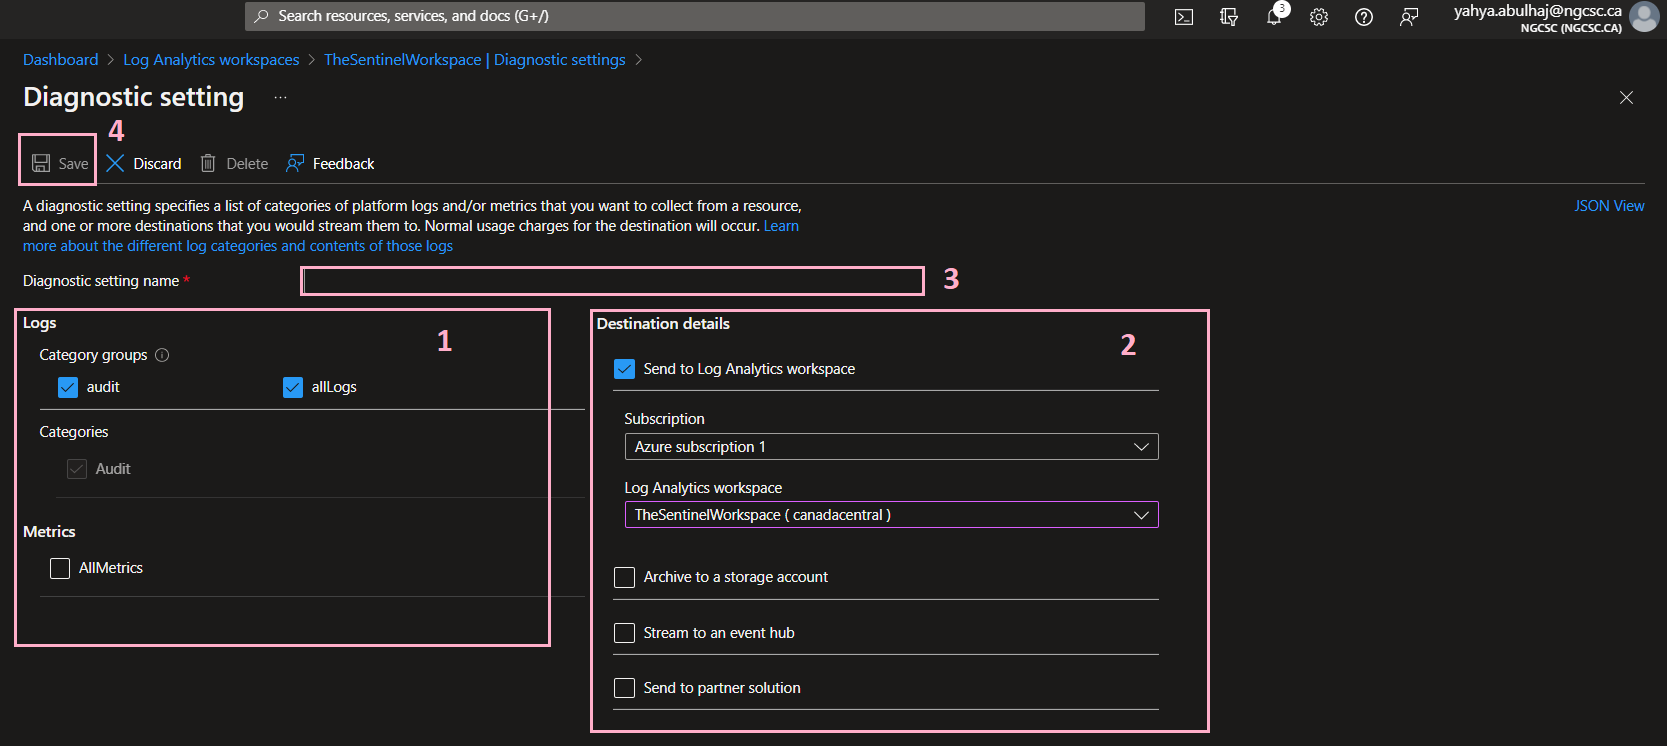Focus the Diagnostic setting name field
This screenshot has height=746, width=1667.
coord(612,281)
